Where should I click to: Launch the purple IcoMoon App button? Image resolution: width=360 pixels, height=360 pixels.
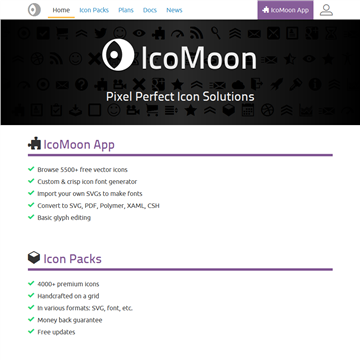[285, 10]
